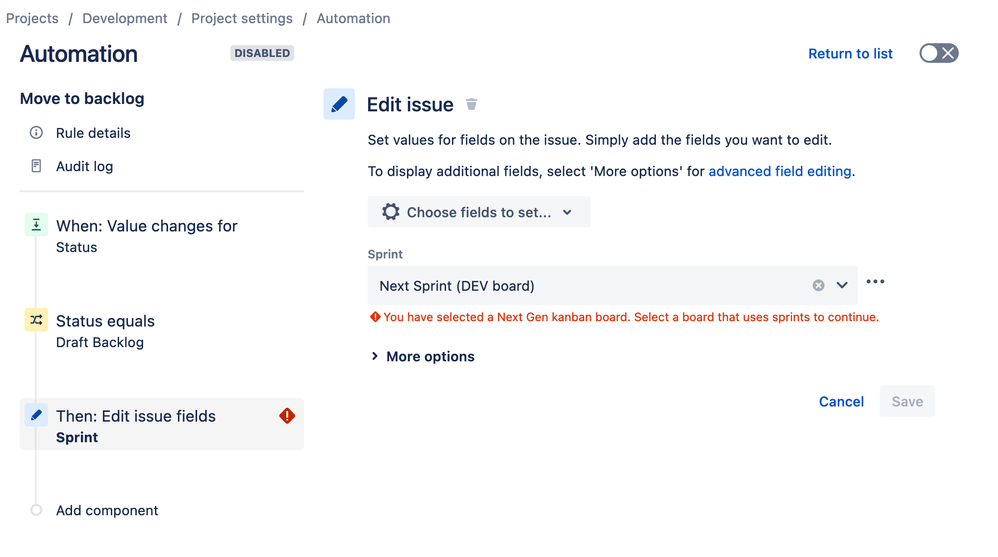Open the Audit log entry
This screenshot has height=557, width=998.
click(85, 166)
